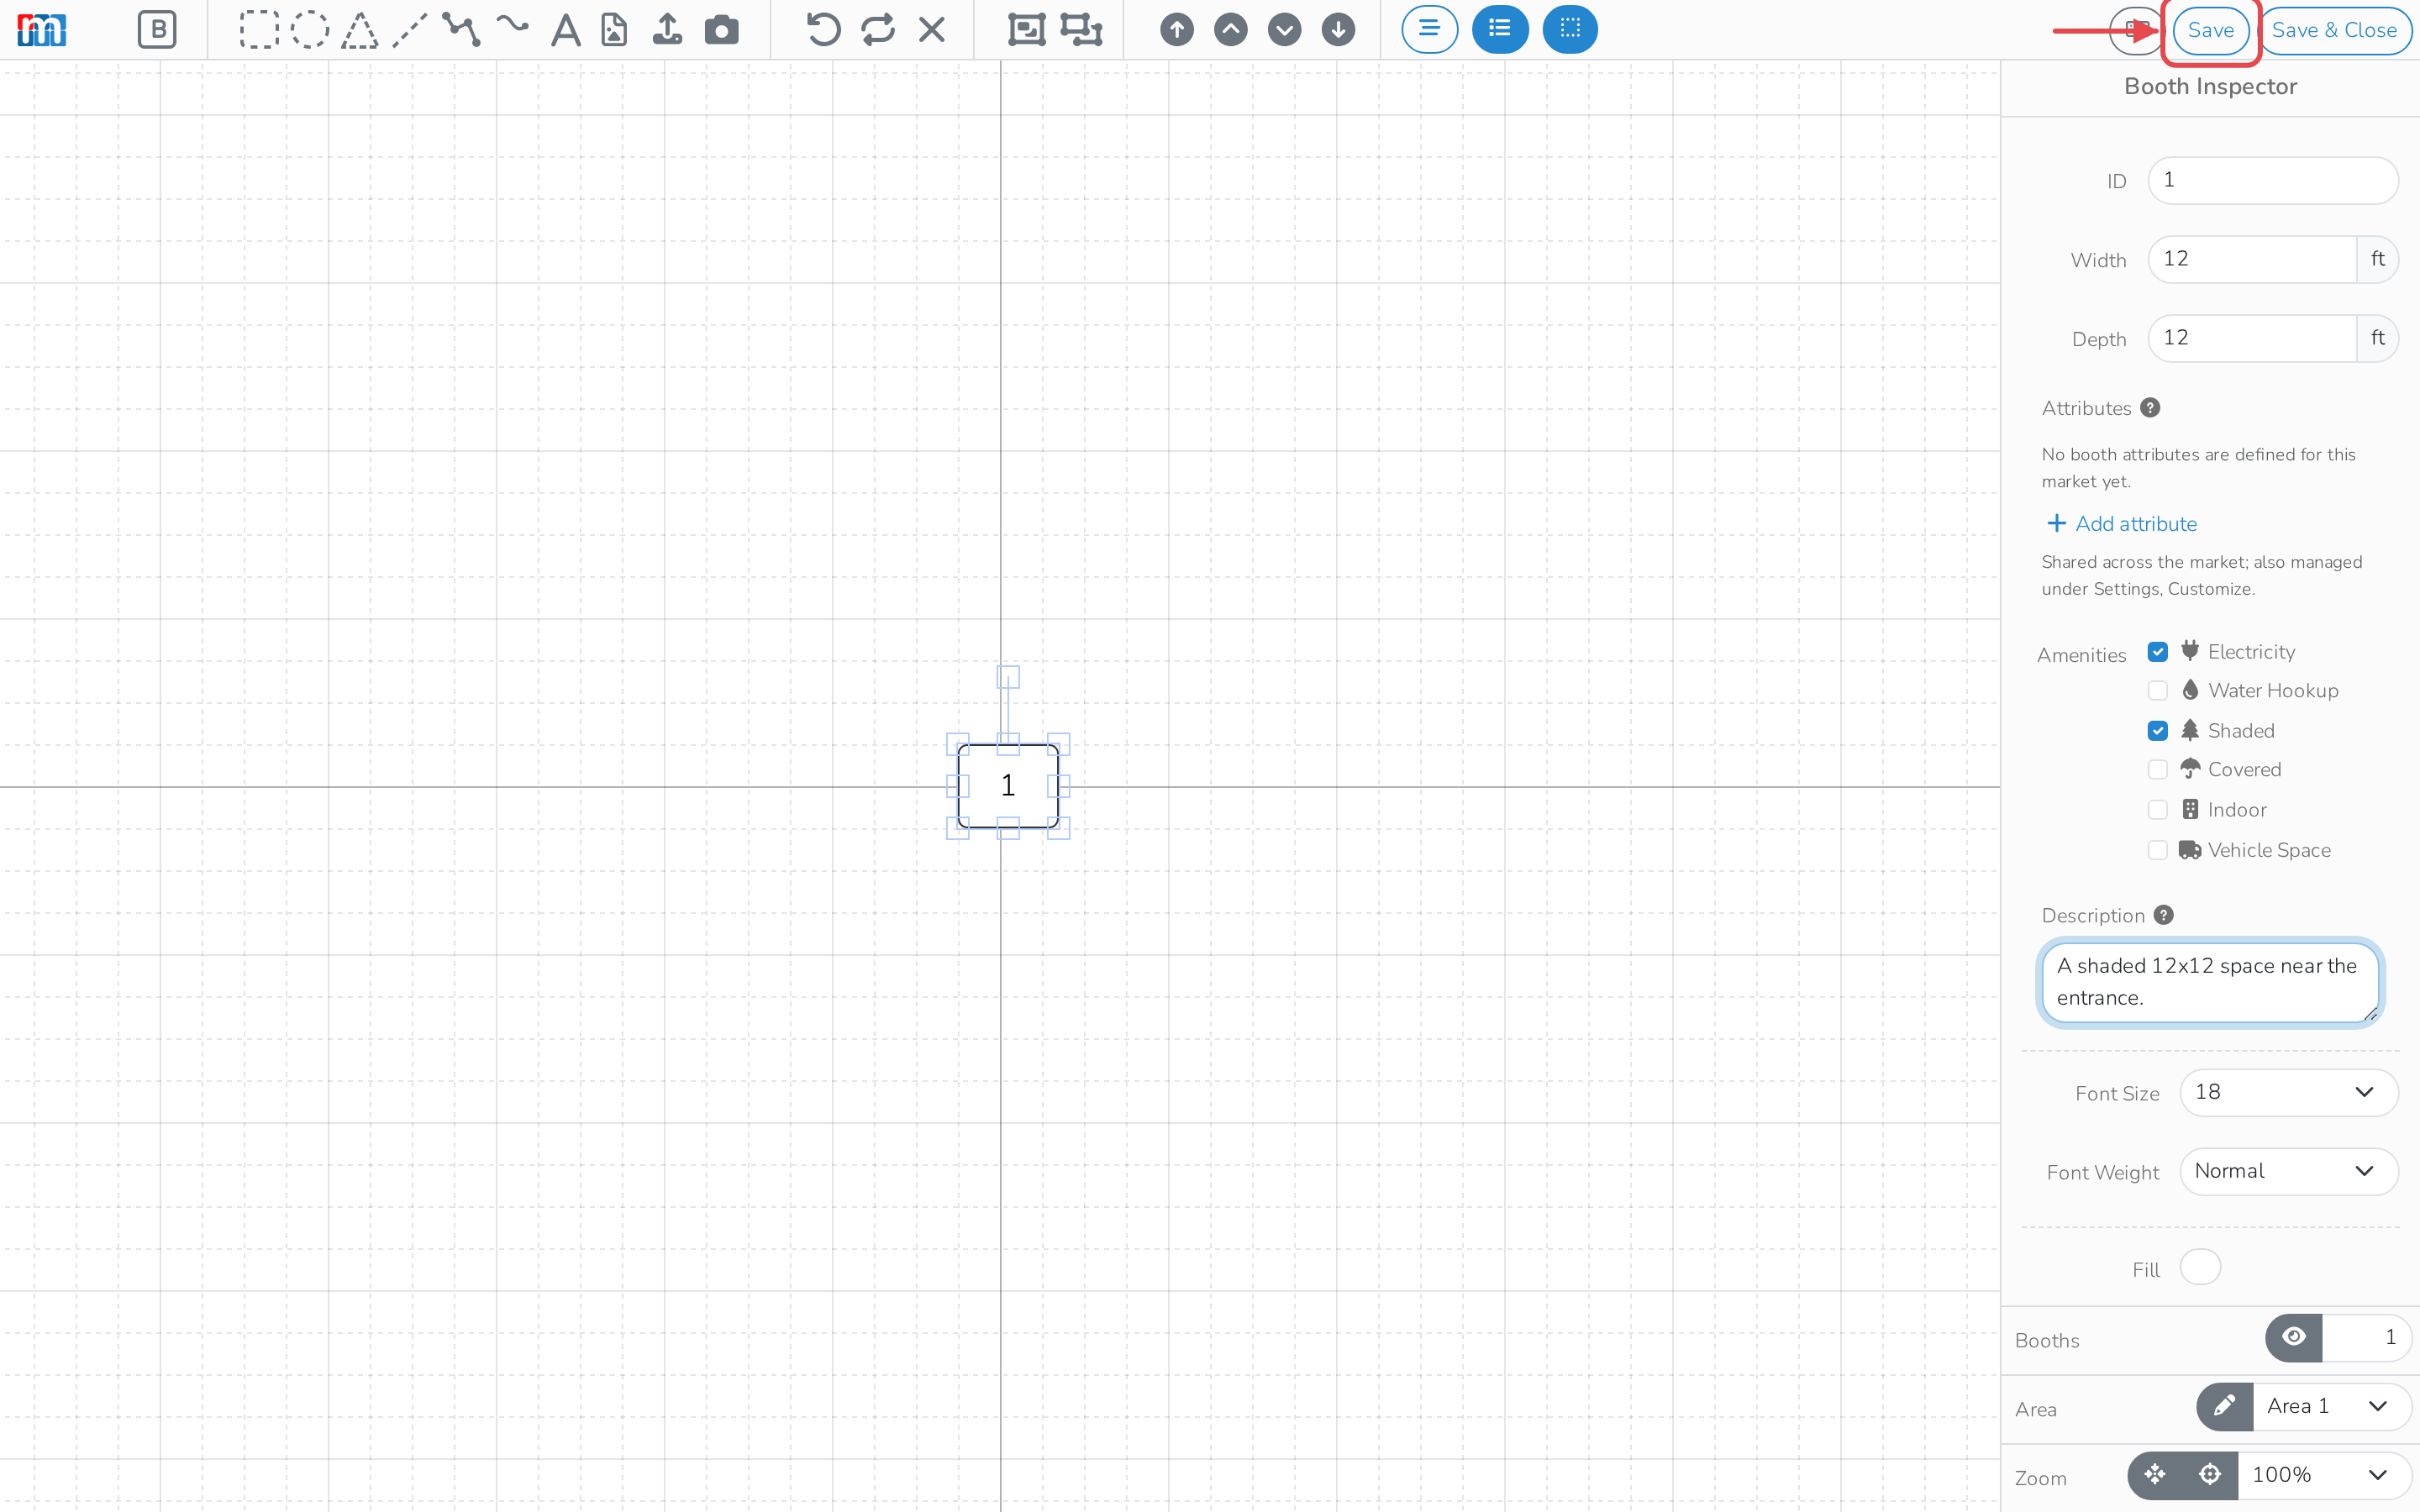Send selection to back (arrow down)
Screen dimensions: 2420x1512
pyautogui.click(x=1338, y=30)
